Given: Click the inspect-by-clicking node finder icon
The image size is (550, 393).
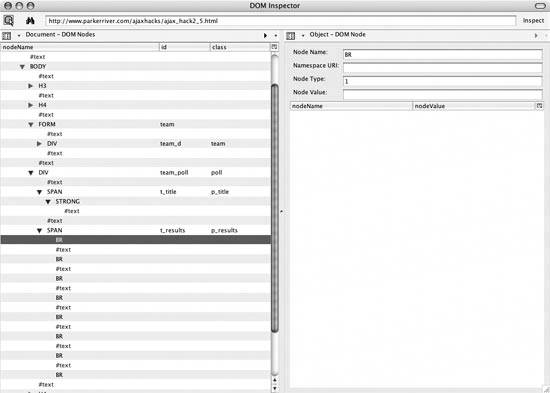Looking at the screenshot, I should 8,21.
